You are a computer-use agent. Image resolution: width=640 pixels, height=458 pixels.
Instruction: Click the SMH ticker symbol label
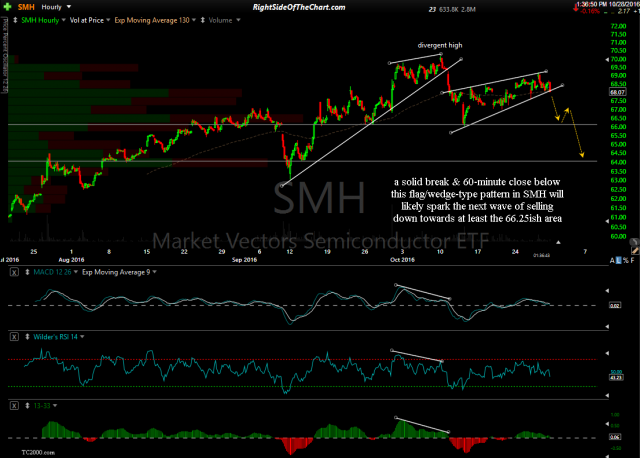(x=26, y=7)
